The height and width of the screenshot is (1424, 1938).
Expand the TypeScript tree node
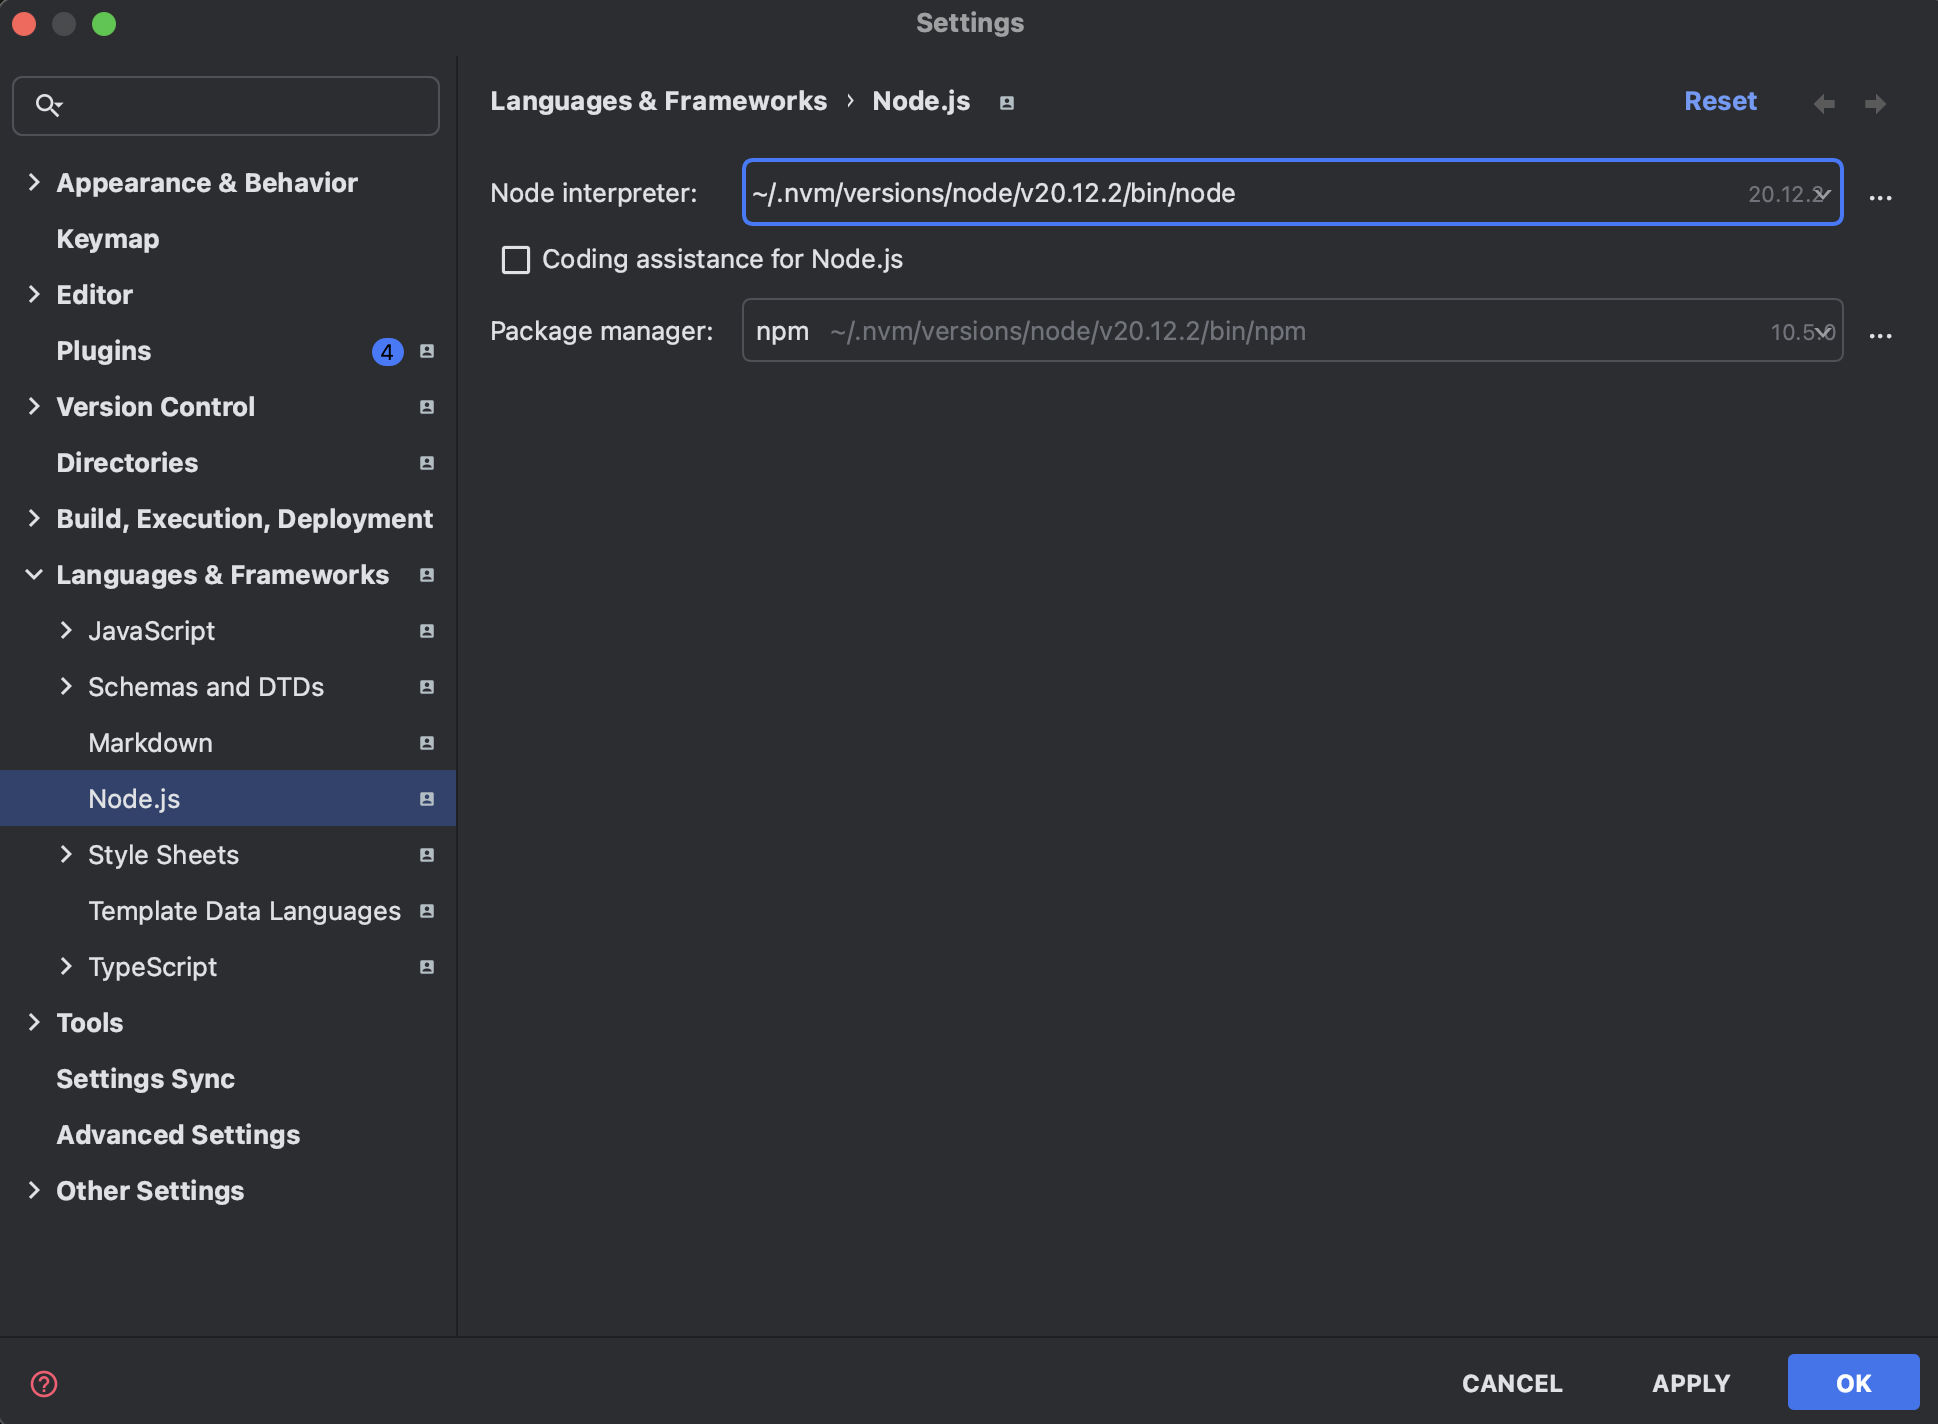[x=66, y=966]
